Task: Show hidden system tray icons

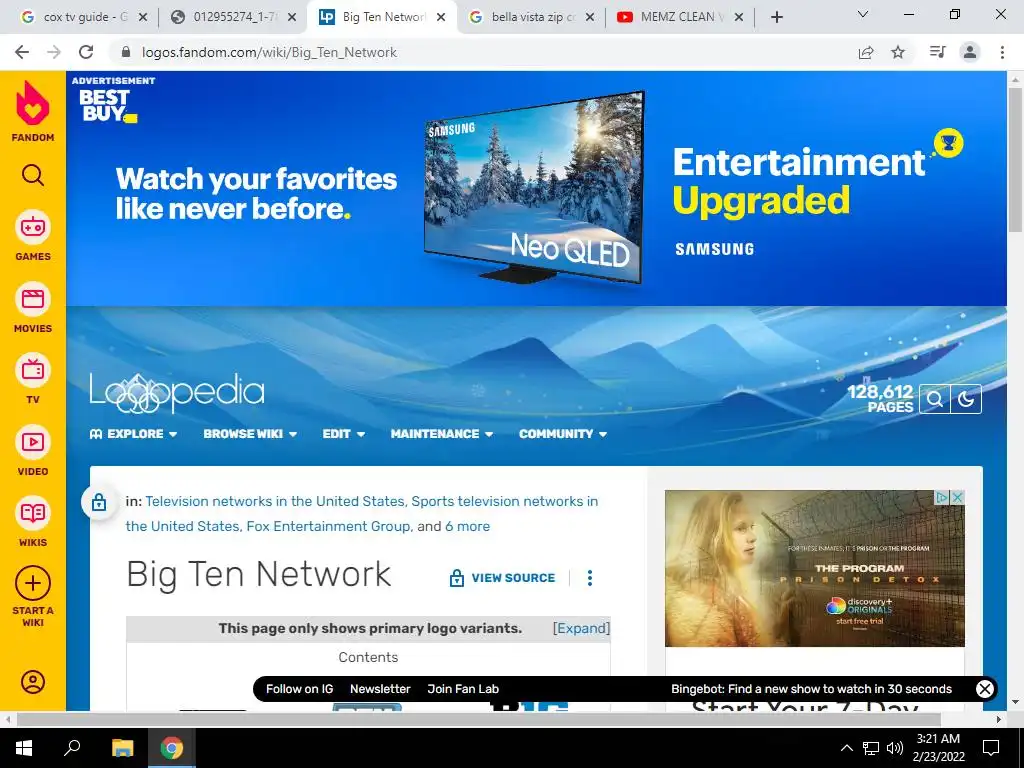Action: 846,748
